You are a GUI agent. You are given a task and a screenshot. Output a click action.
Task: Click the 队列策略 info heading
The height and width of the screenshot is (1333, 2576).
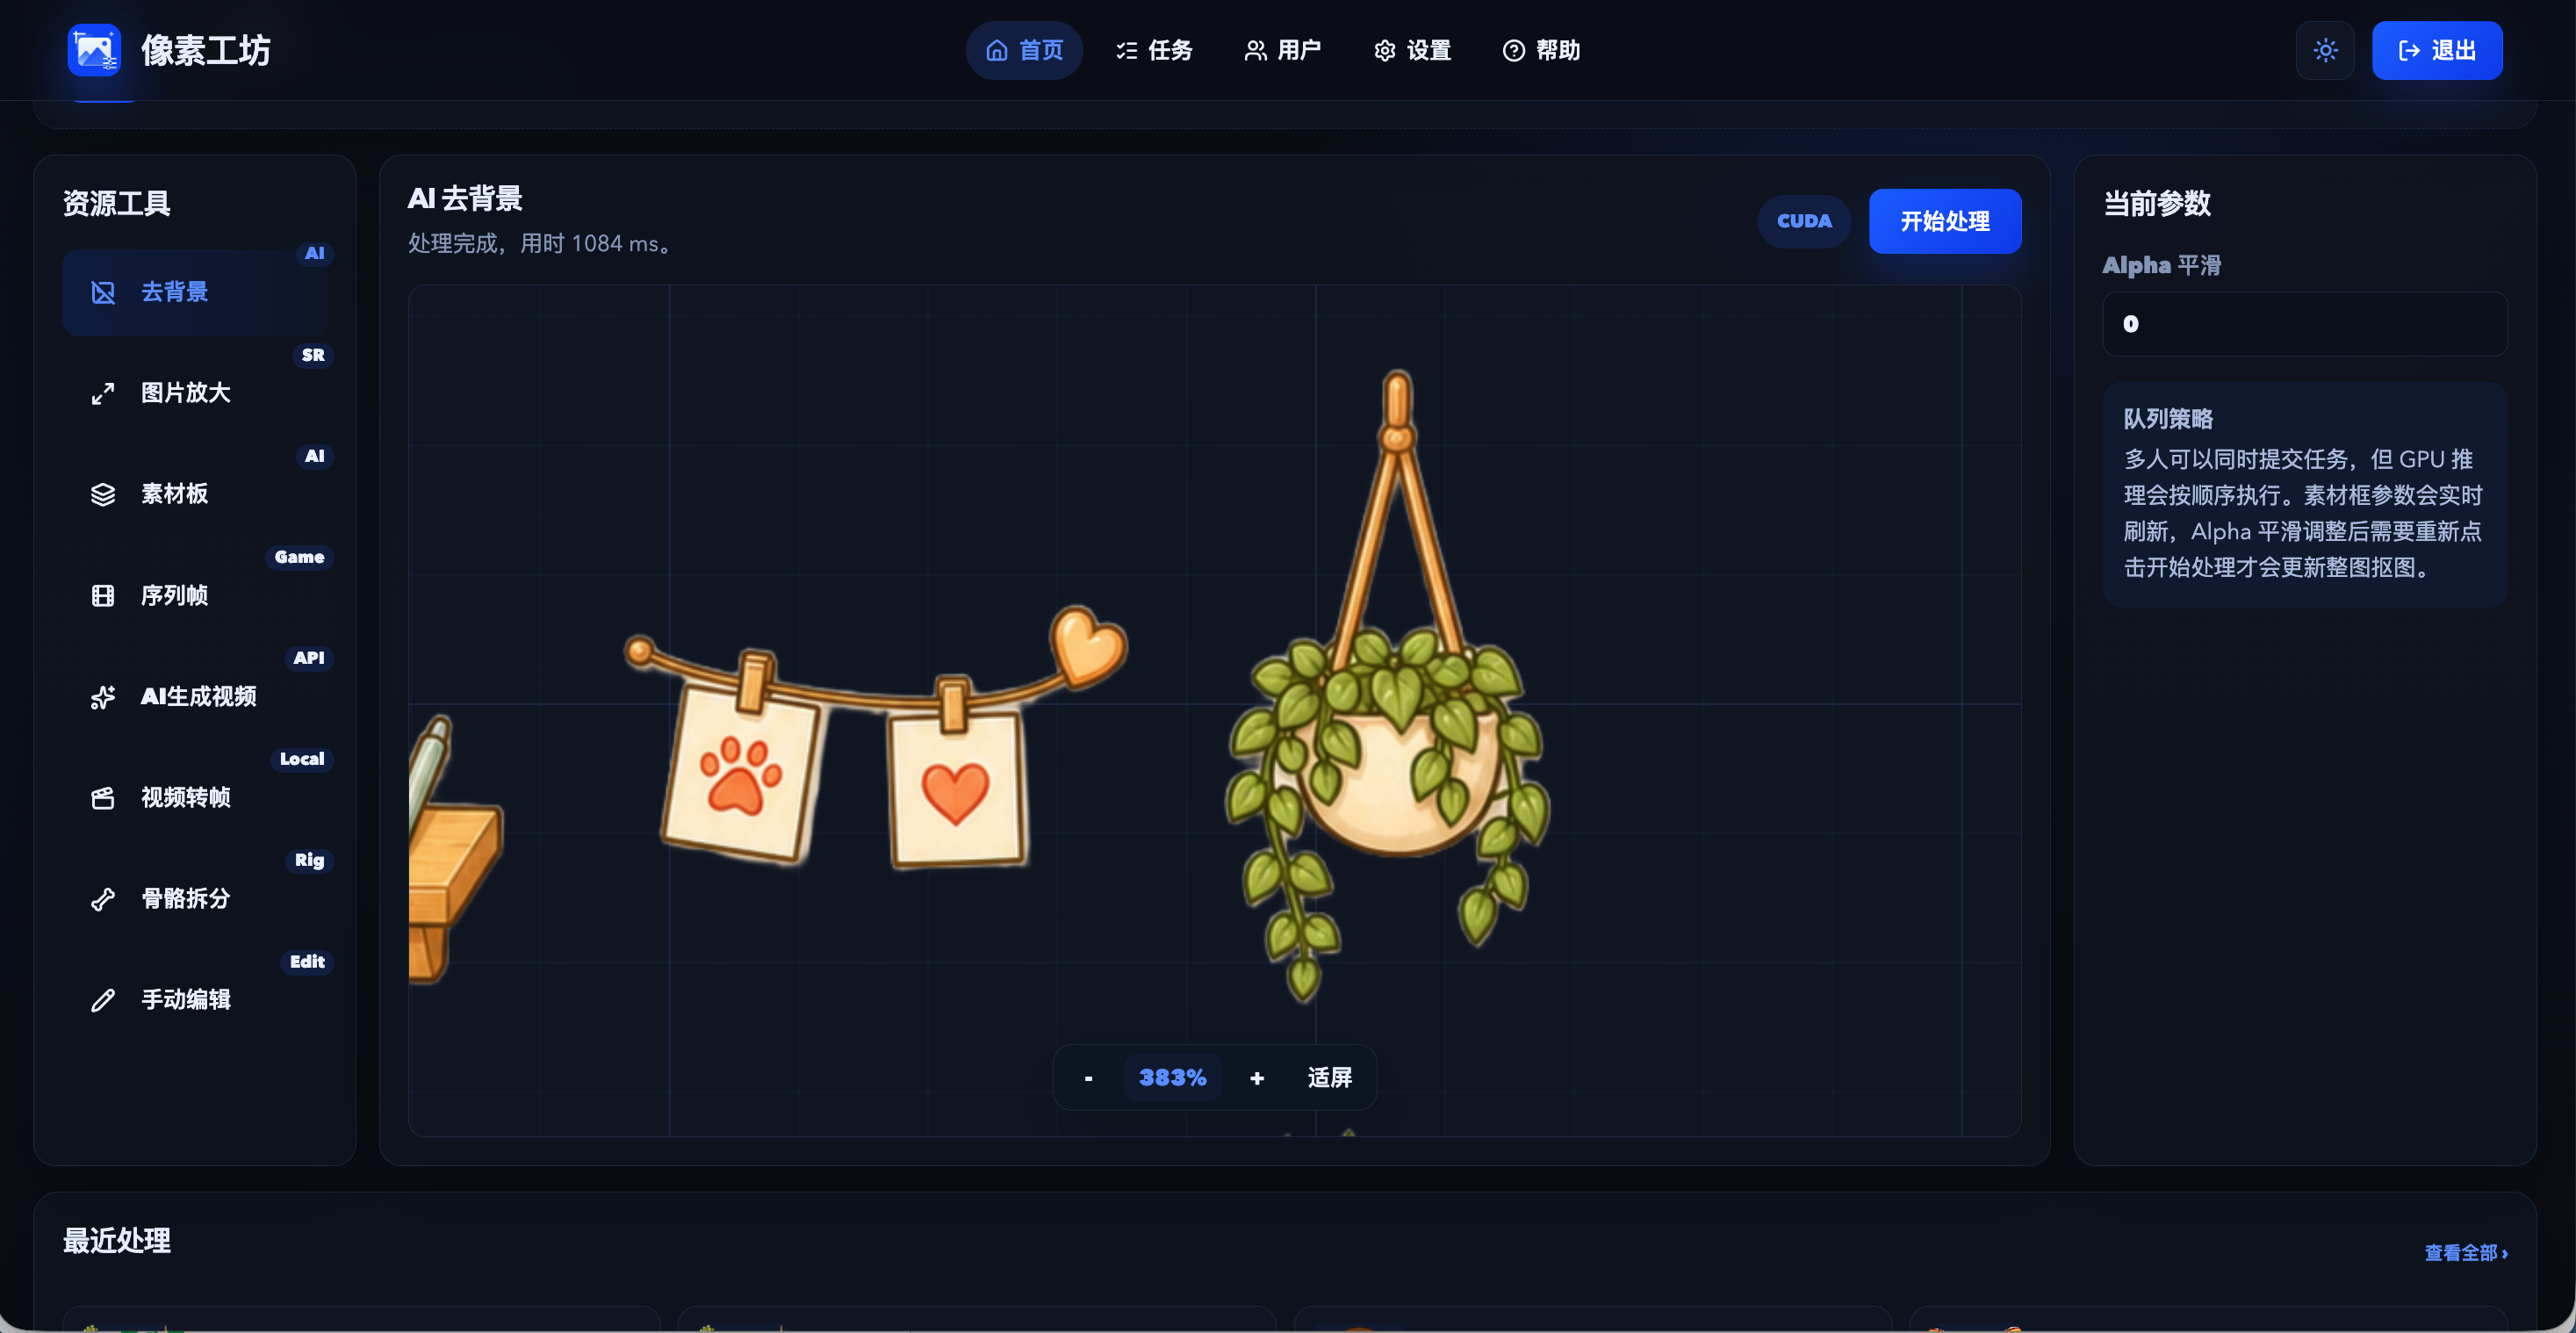(x=2168, y=419)
